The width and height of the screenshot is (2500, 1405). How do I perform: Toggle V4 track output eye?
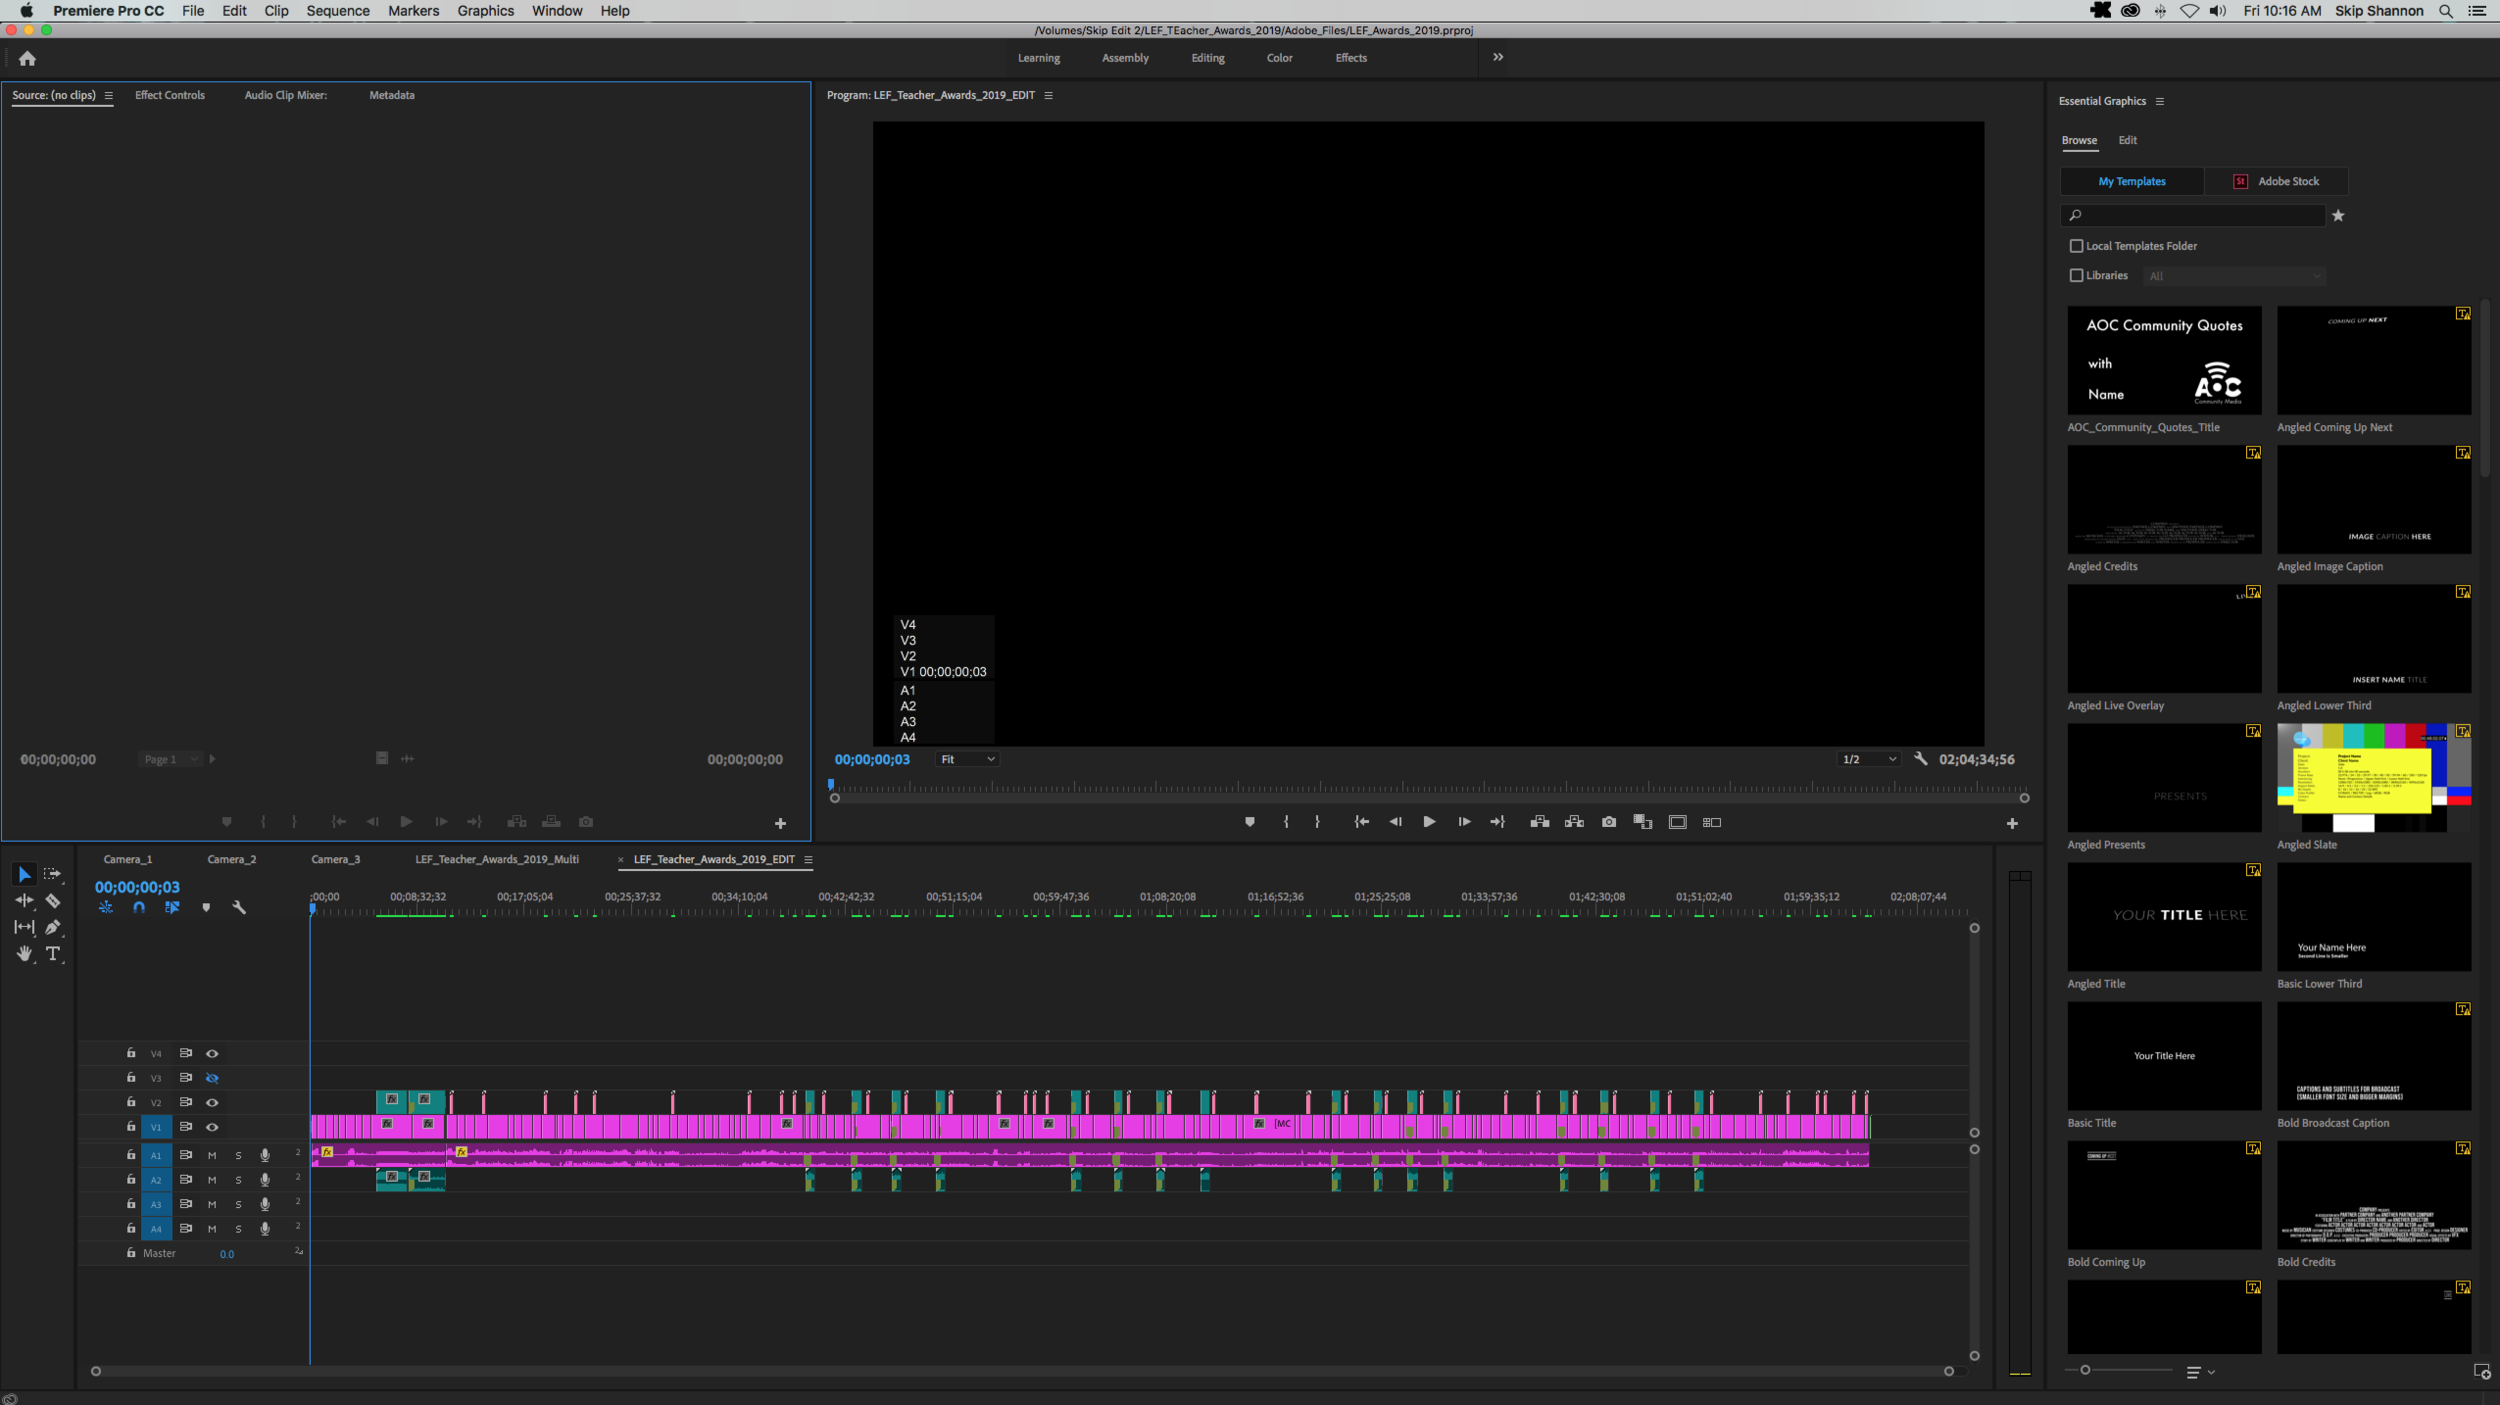pyautogui.click(x=212, y=1053)
